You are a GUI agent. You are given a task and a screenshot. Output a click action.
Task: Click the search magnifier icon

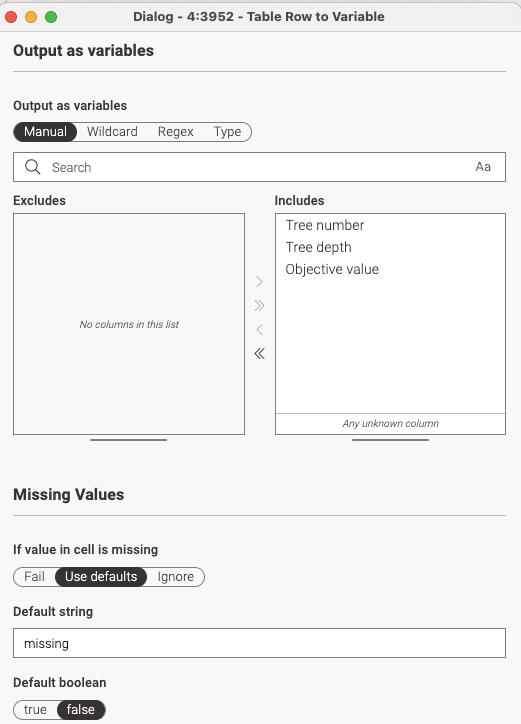(33, 167)
